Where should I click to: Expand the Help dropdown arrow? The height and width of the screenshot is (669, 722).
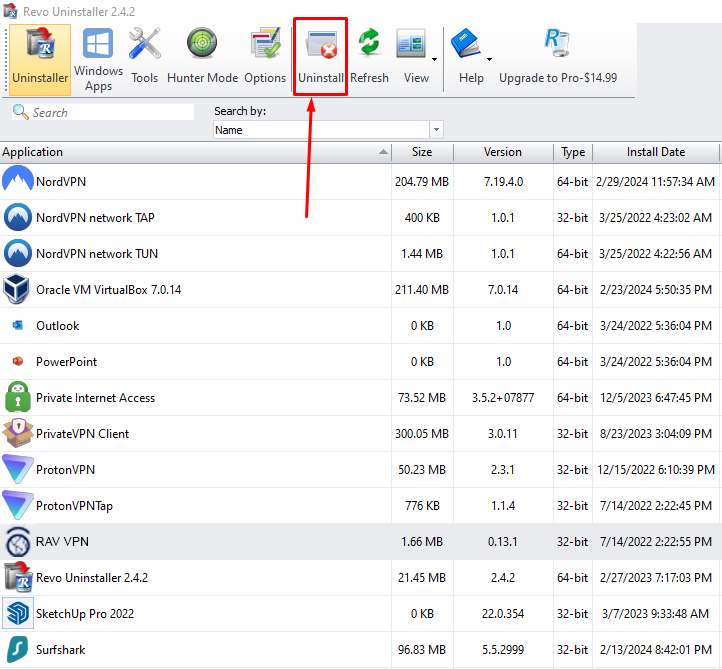coord(489,59)
